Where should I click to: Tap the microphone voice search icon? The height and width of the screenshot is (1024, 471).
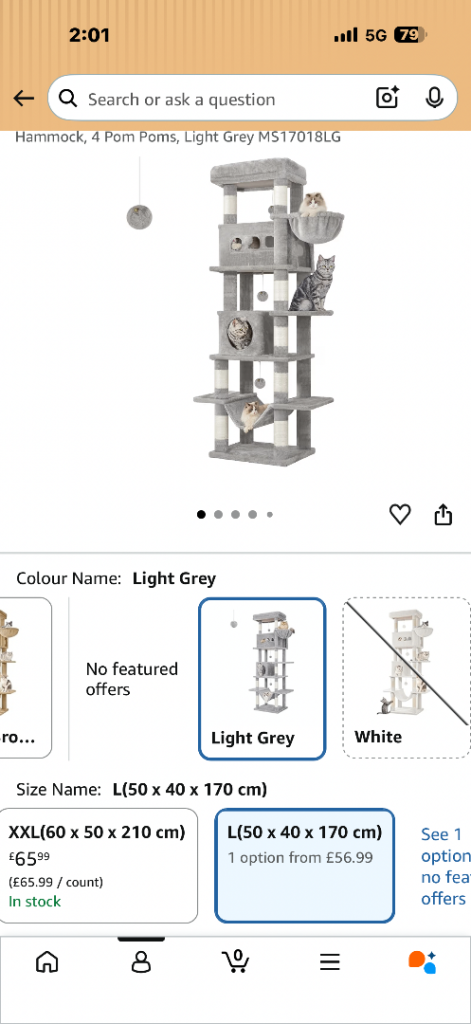tap(434, 98)
